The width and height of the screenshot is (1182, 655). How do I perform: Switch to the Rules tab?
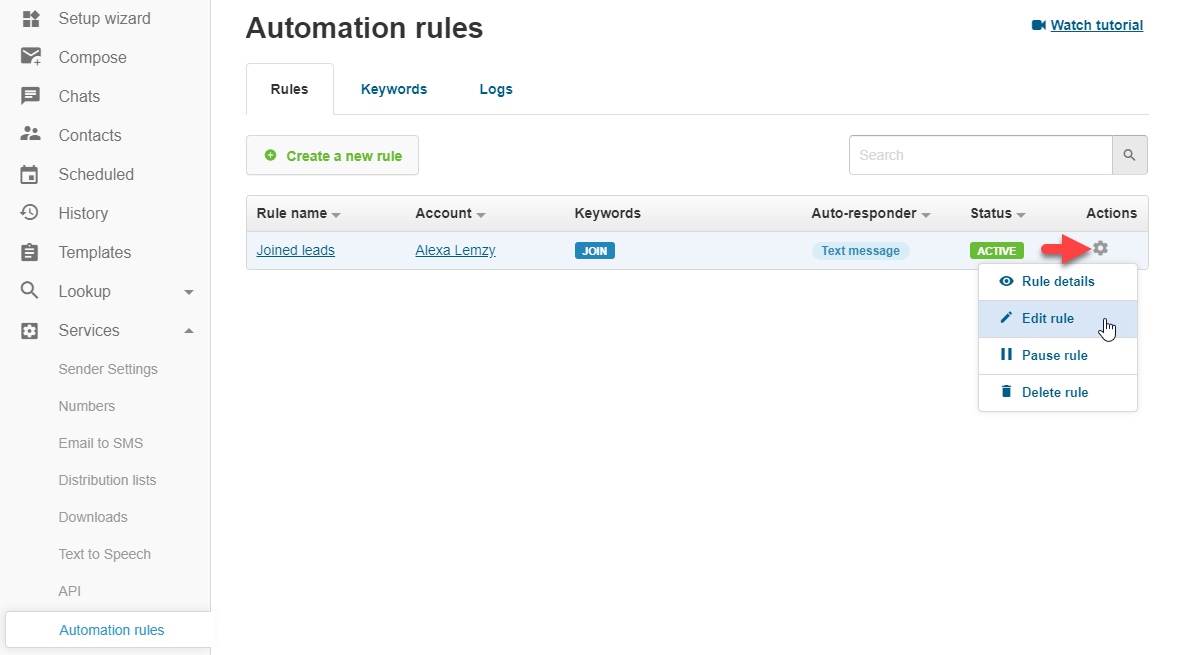click(x=289, y=89)
